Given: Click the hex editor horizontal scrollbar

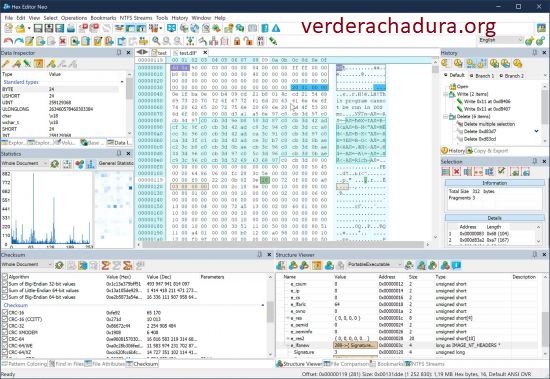Looking at the screenshot, I should coord(283,244).
